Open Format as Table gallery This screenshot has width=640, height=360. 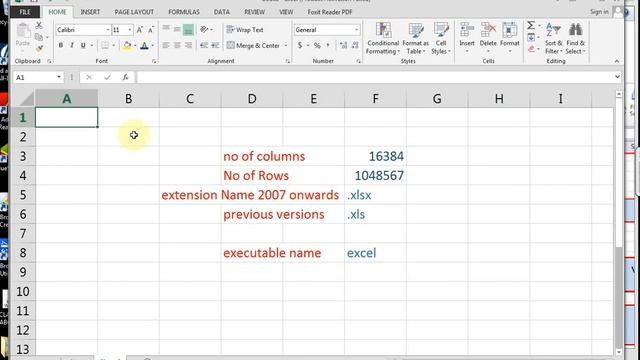pos(416,39)
